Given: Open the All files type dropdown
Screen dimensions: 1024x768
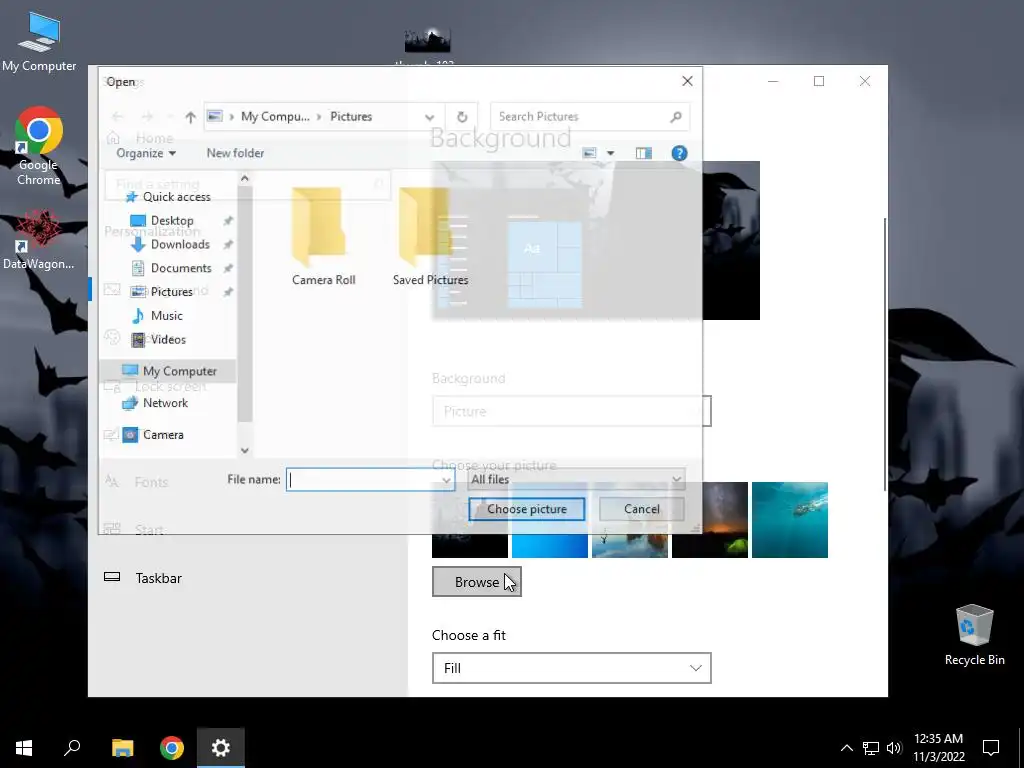Looking at the screenshot, I should [x=577, y=479].
